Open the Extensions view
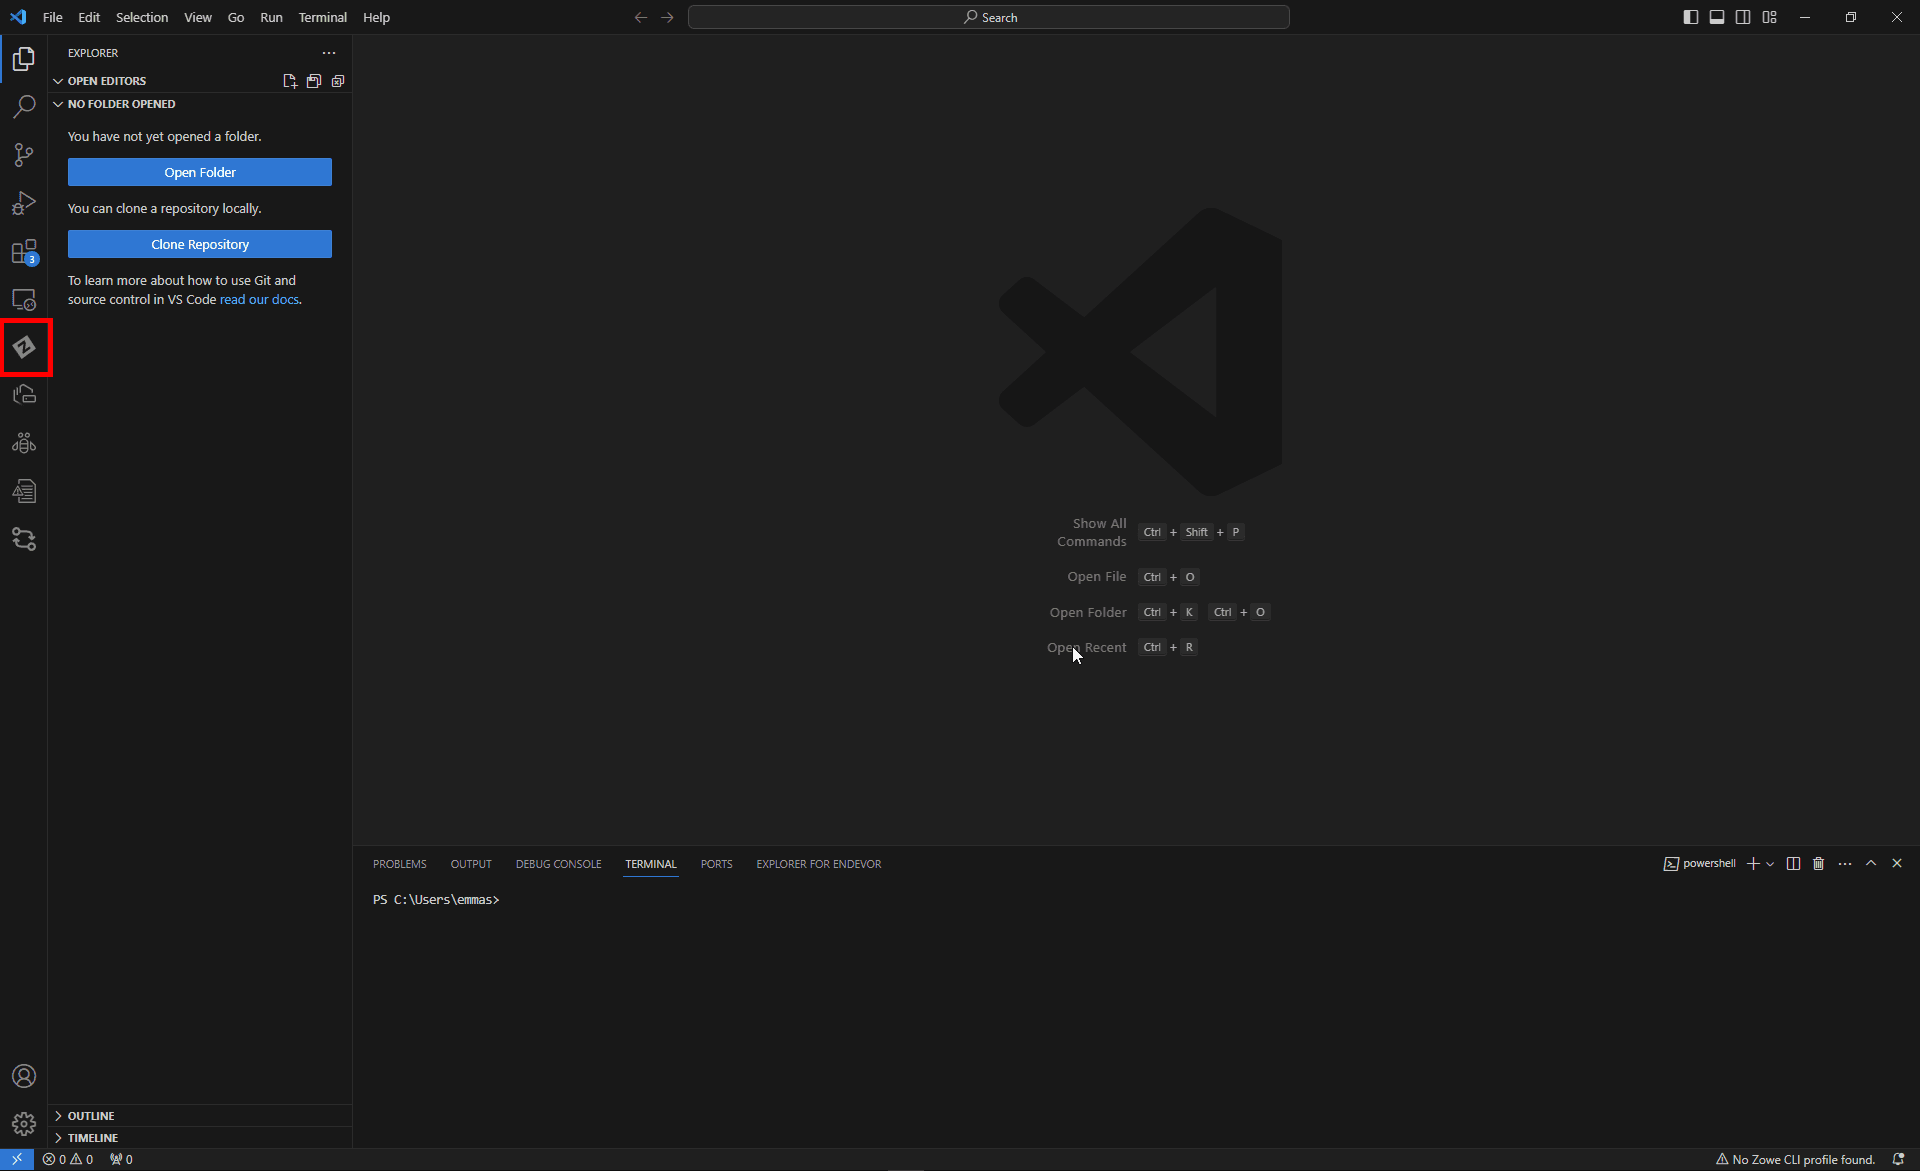Viewport: 1920px width, 1171px height. point(24,251)
